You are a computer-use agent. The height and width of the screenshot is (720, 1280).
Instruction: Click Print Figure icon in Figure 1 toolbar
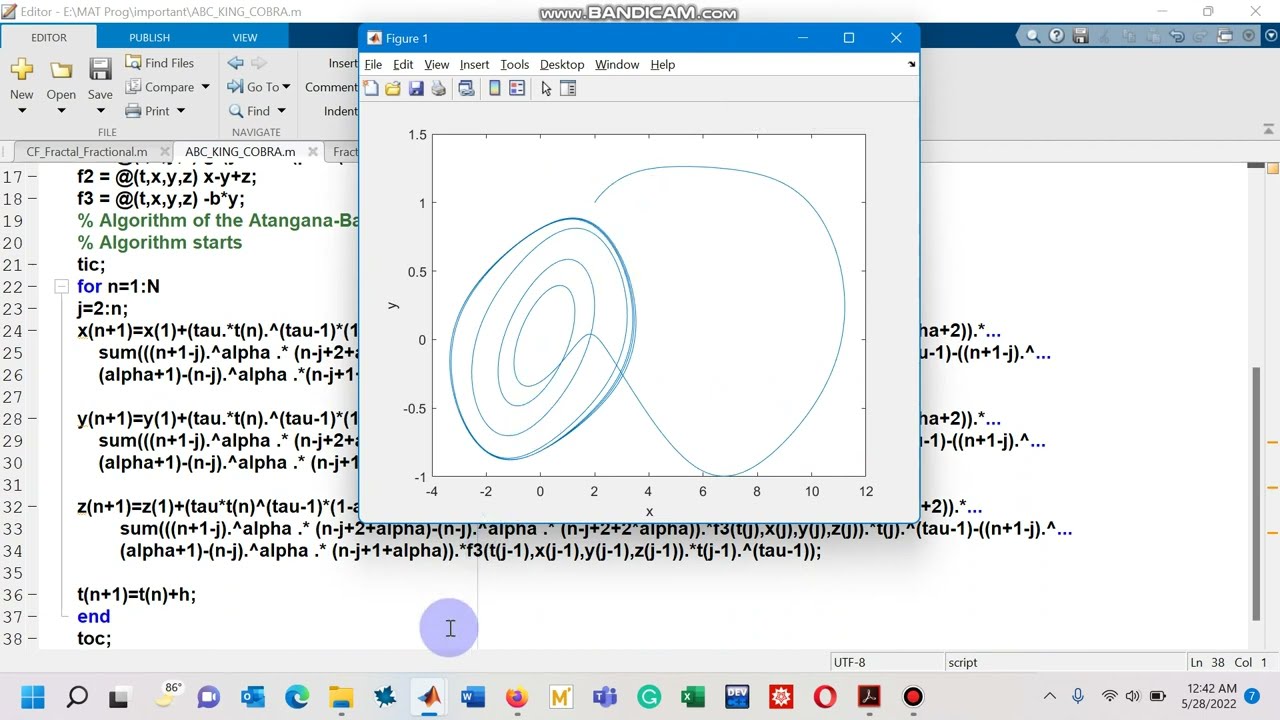[x=438, y=89]
